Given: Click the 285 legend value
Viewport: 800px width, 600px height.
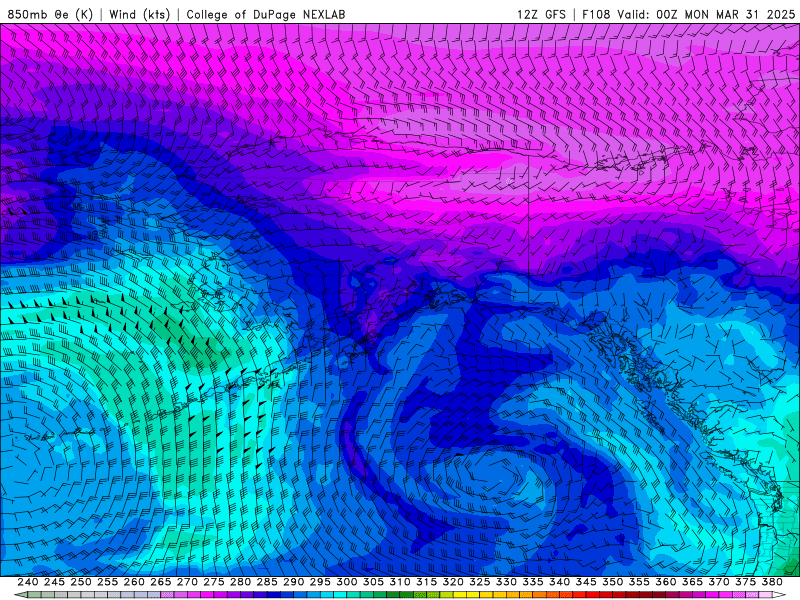Looking at the screenshot, I should 267,582.
